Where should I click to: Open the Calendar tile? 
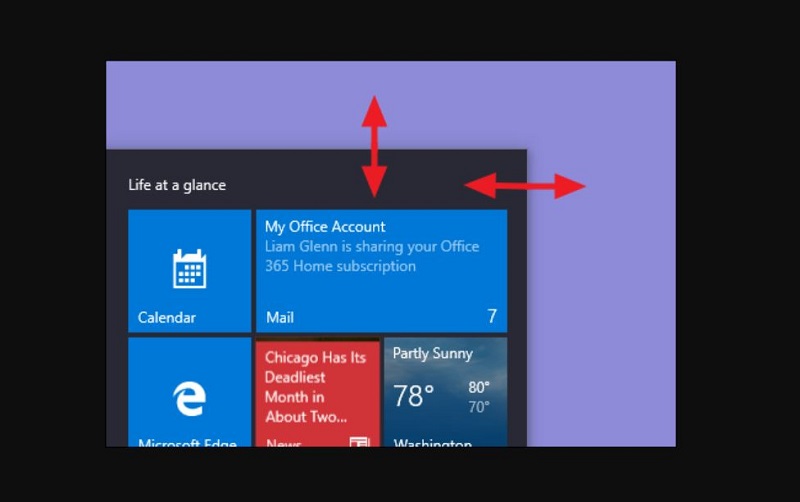(189, 271)
